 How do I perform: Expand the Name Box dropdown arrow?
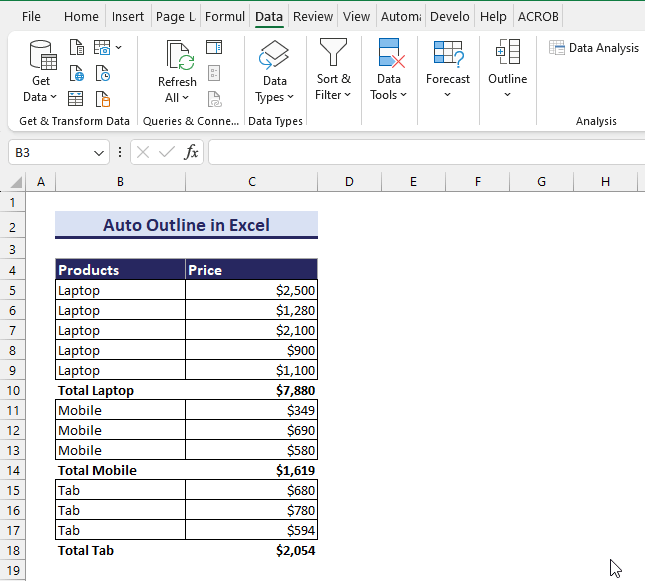[x=99, y=153]
